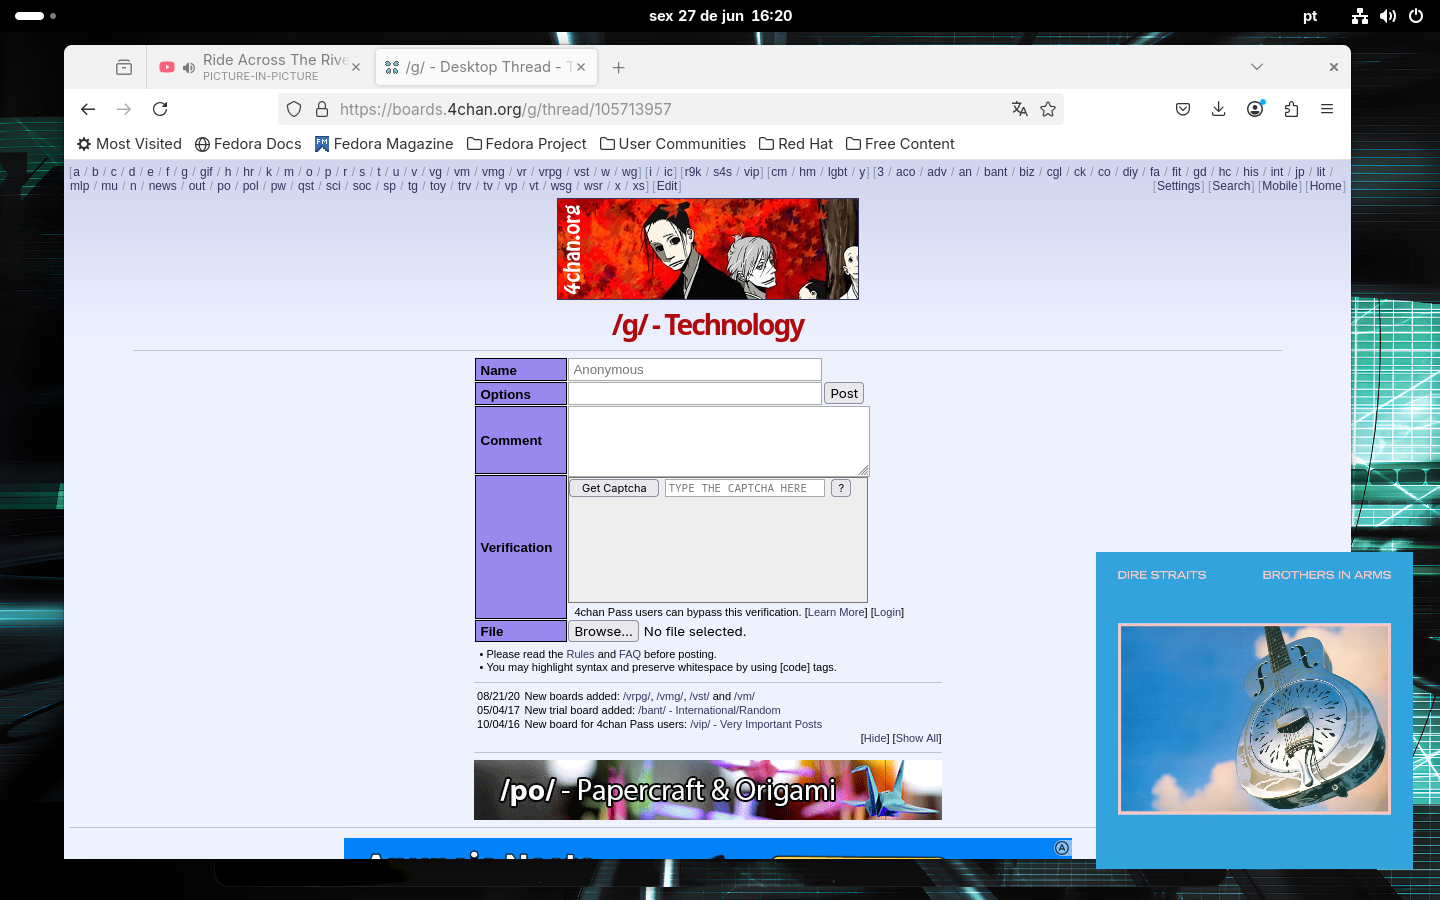Screen dimensions: 1440x900
Task: Click the tracking protection shield icon
Action: point(294,109)
